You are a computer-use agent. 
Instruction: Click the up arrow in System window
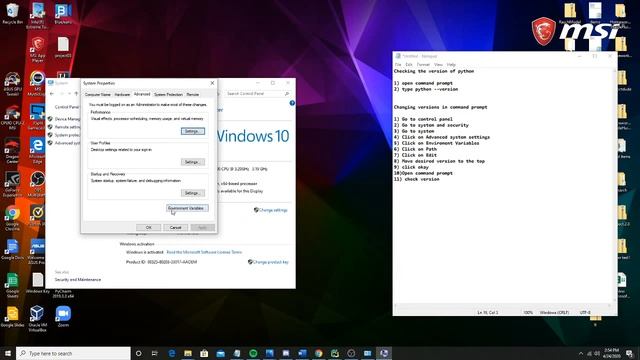click(x=76, y=93)
